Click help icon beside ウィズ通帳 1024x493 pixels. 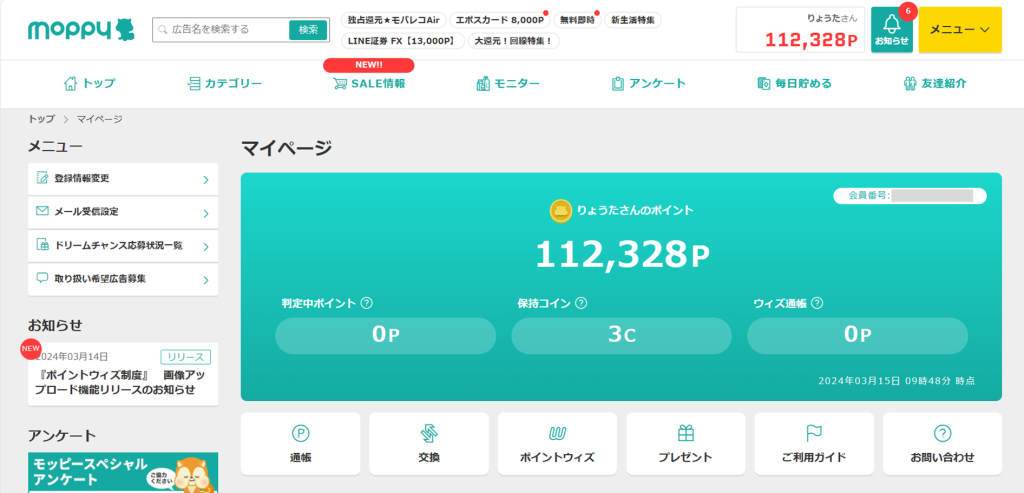[817, 303]
